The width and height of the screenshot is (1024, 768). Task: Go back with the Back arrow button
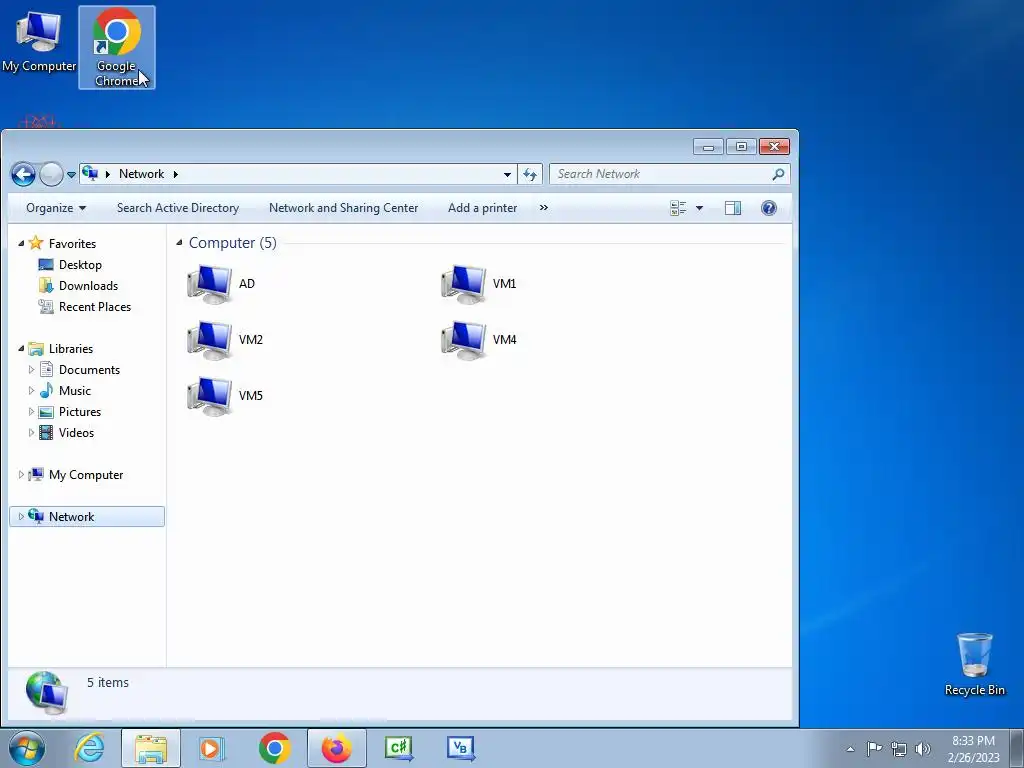click(x=24, y=174)
